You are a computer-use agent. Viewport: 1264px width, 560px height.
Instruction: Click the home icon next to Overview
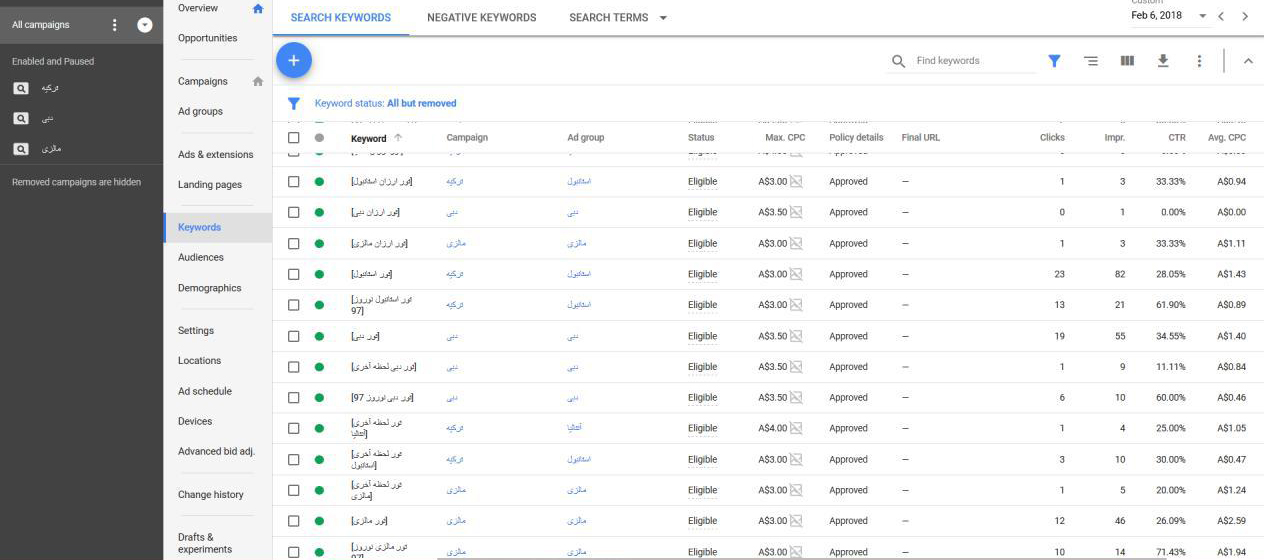(258, 8)
